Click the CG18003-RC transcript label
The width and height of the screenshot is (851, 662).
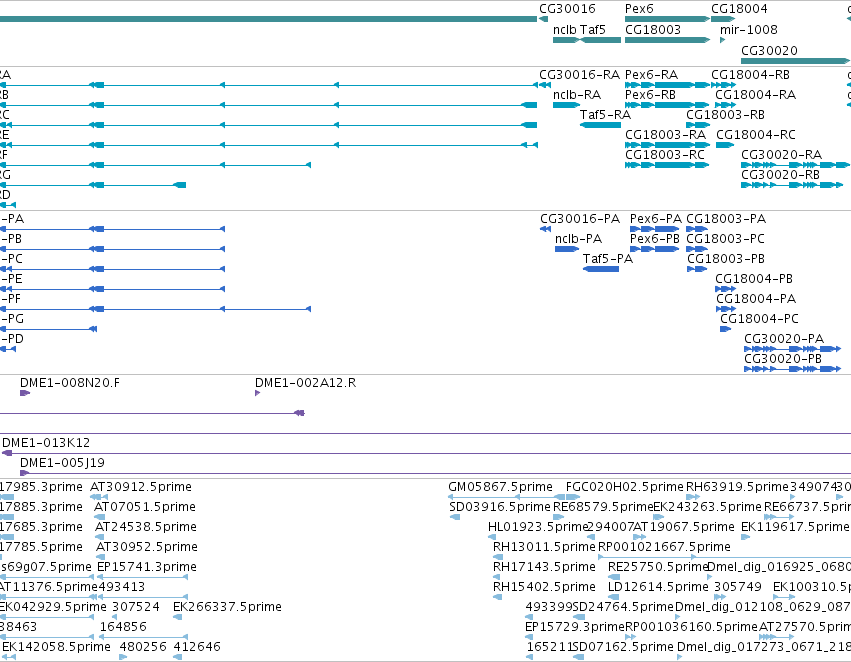coord(665,155)
